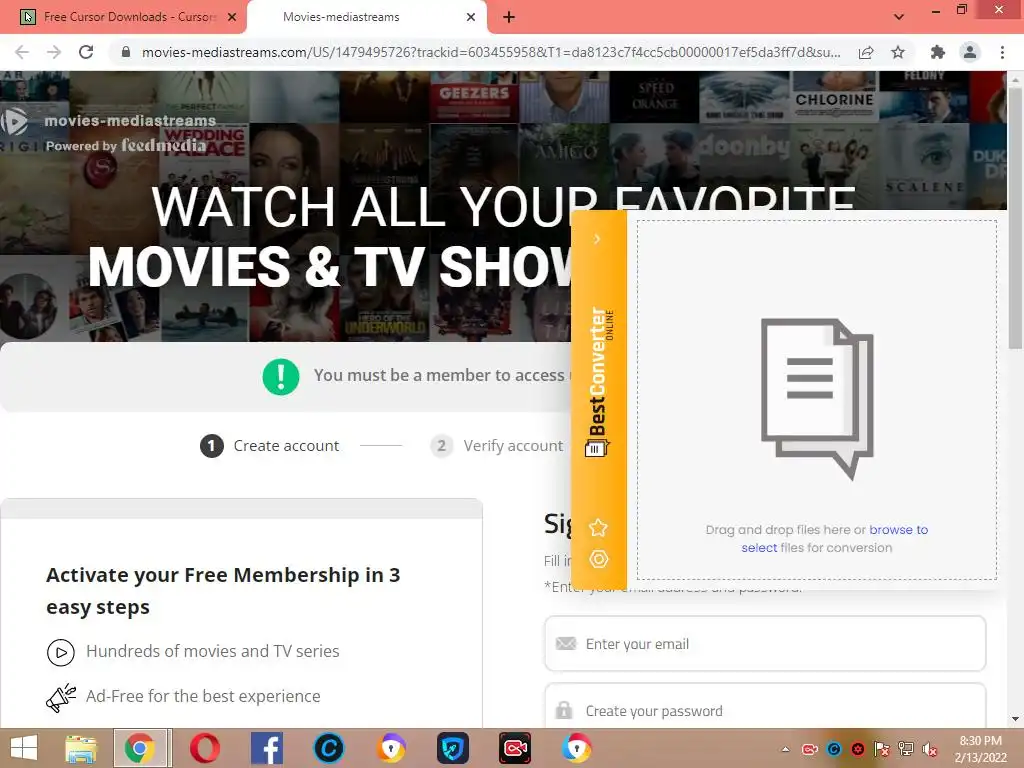Select step 1 Create account
The width and height of the screenshot is (1024, 768).
[270, 446]
